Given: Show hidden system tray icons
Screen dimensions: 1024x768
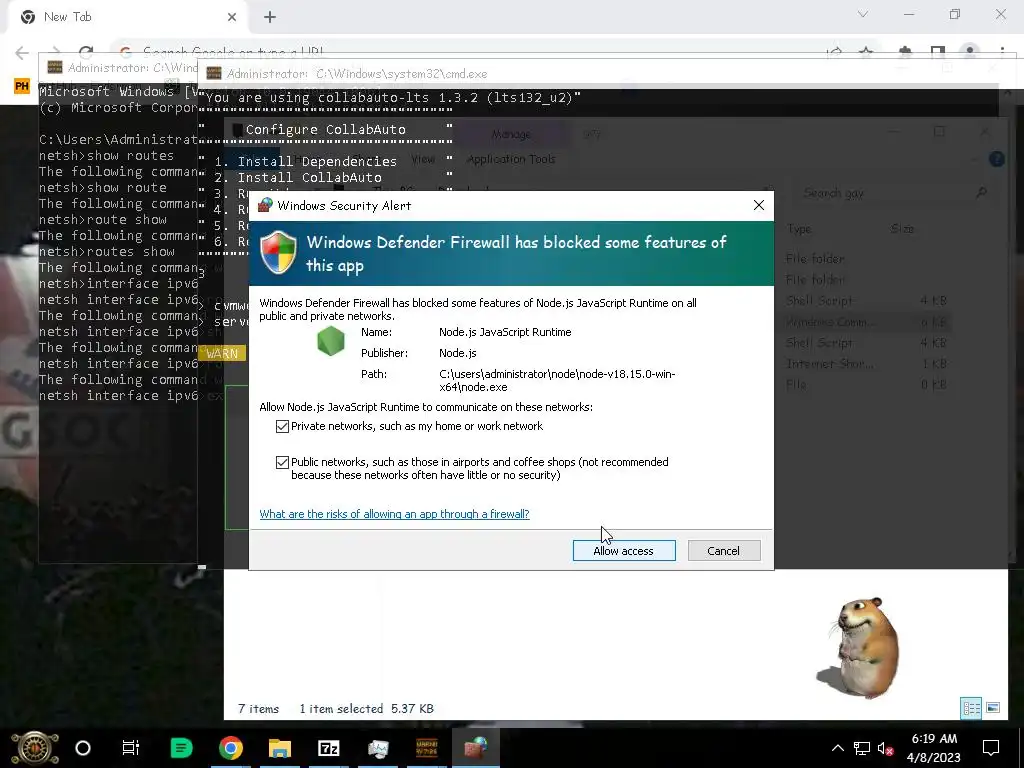Looking at the screenshot, I should [837, 748].
